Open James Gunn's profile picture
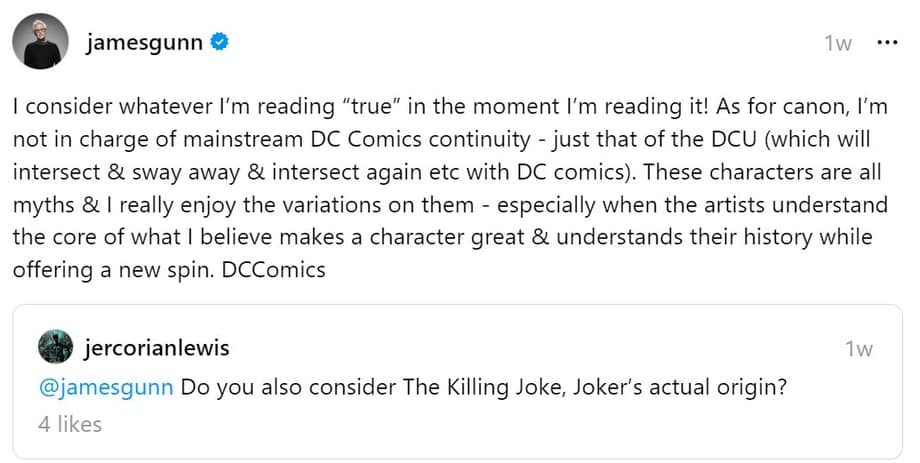This screenshot has height=463, width=920. (x=40, y=42)
